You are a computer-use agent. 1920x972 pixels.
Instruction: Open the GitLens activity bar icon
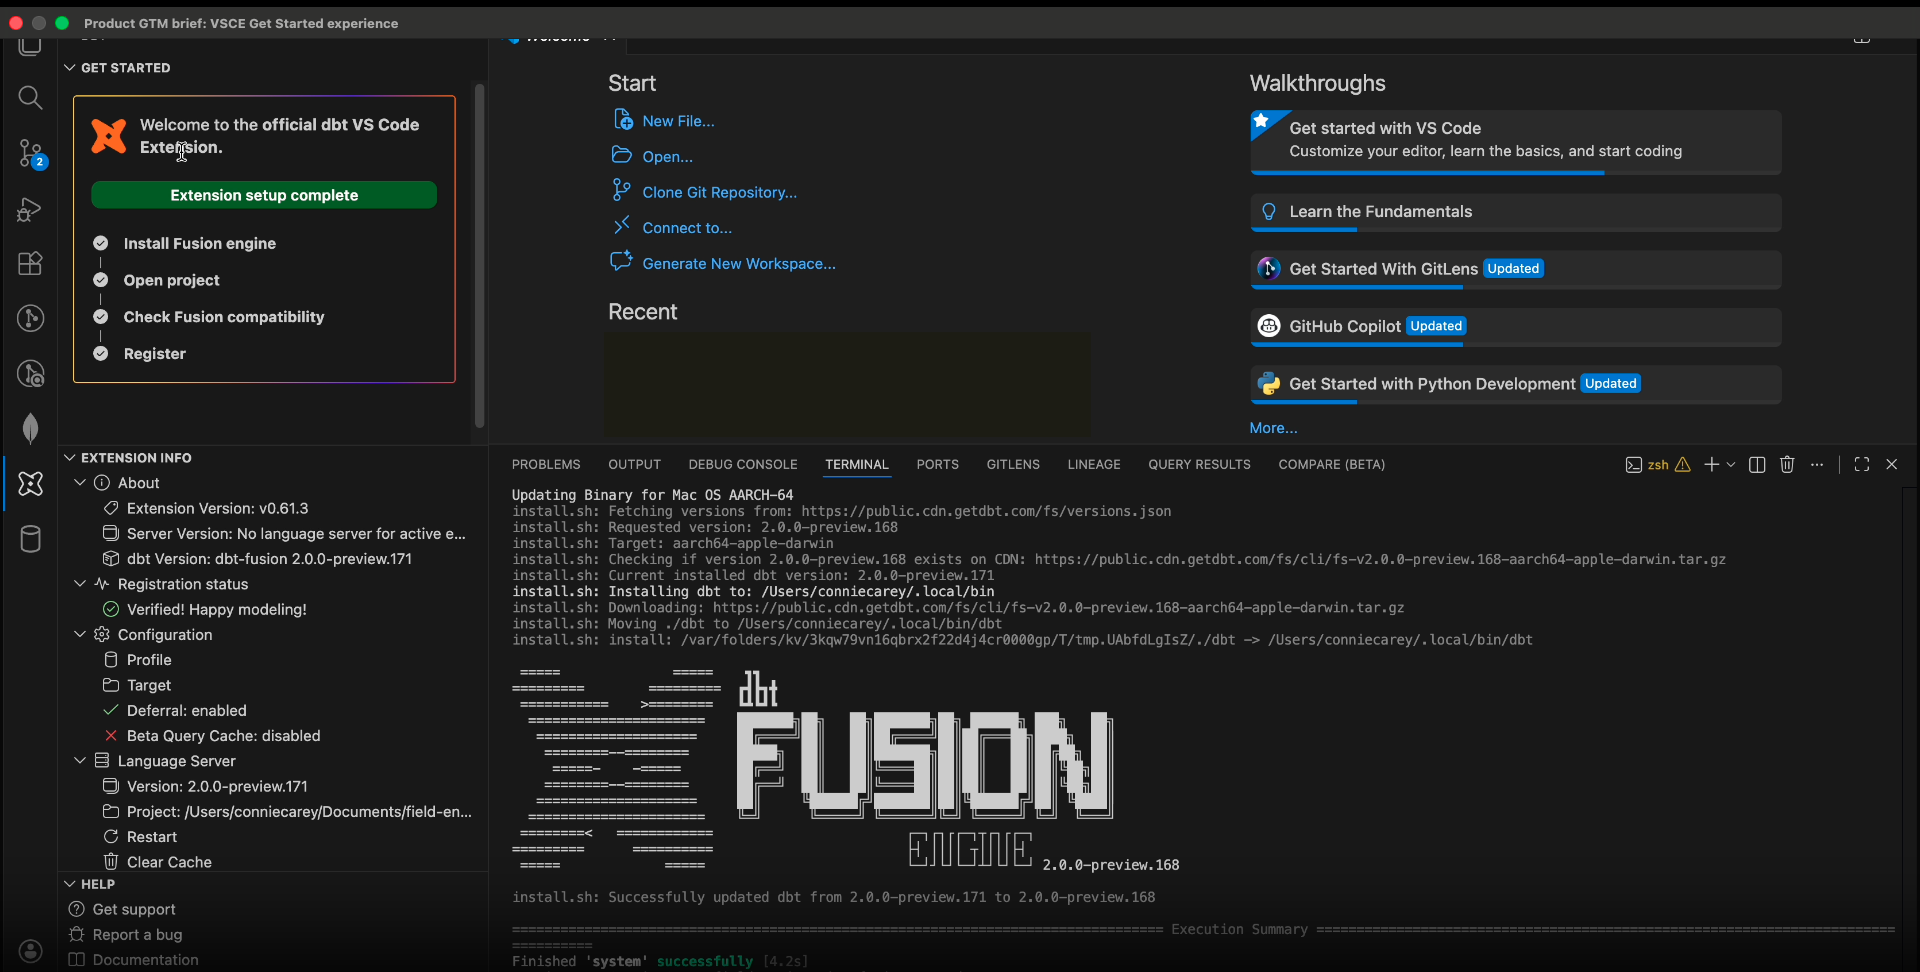(x=30, y=319)
